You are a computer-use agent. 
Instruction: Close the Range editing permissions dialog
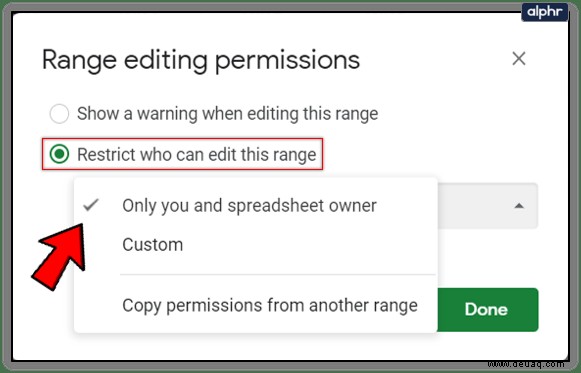pos(519,59)
